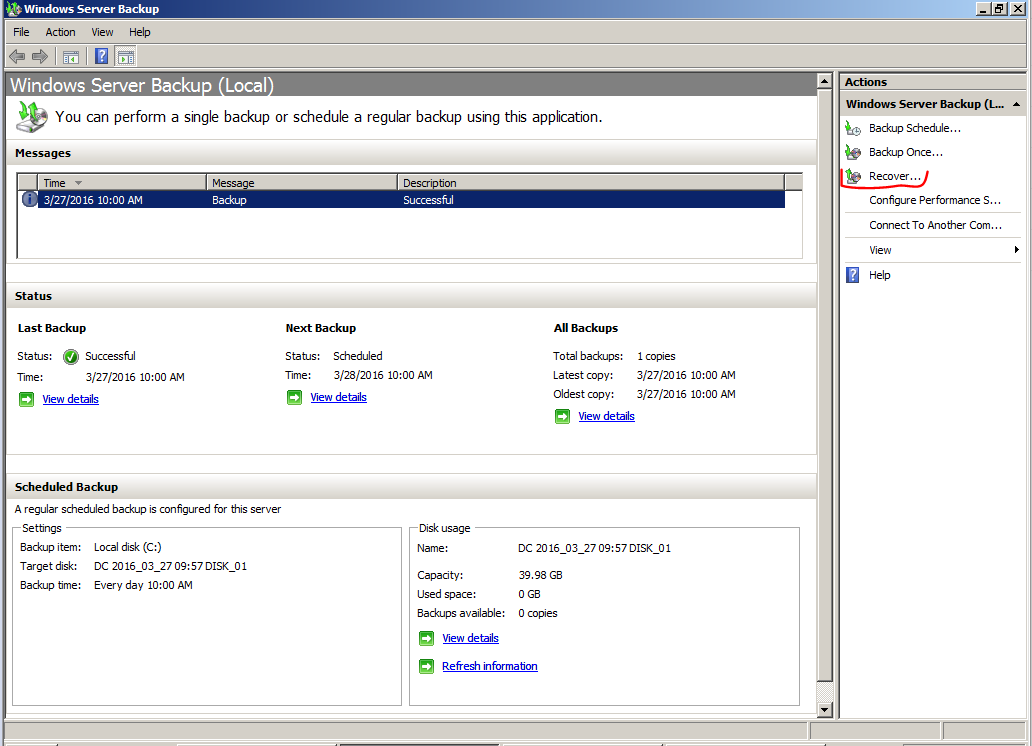Click green arrow icon beside Next Backup View details

point(294,397)
